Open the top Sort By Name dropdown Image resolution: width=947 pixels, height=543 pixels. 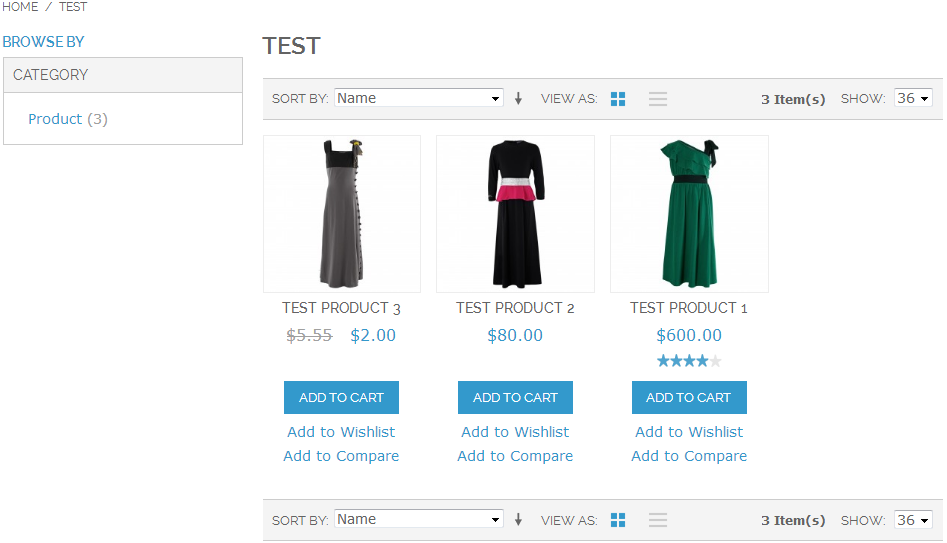click(x=418, y=98)
